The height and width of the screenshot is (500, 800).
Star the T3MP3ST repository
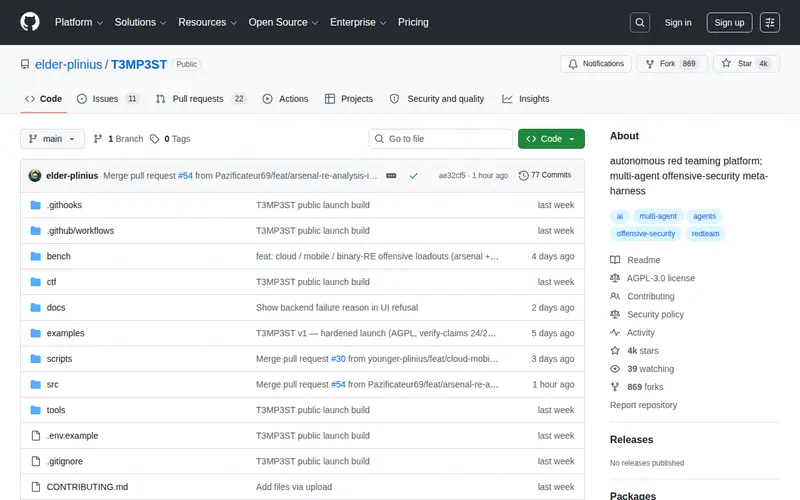pyautogui.click(x=746, y=64)
